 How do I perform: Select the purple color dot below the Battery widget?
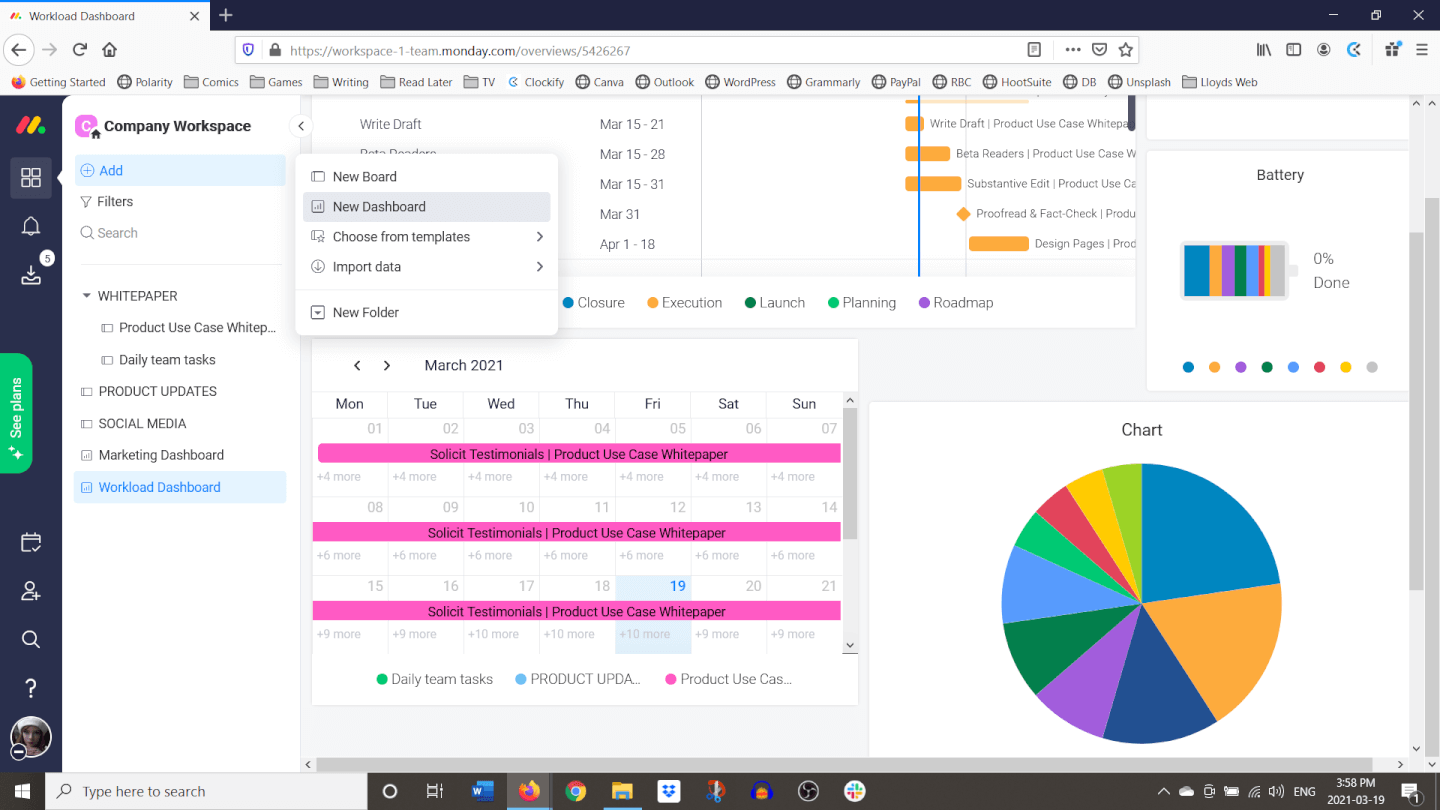pyautogui.click(x=1240, y=367)
